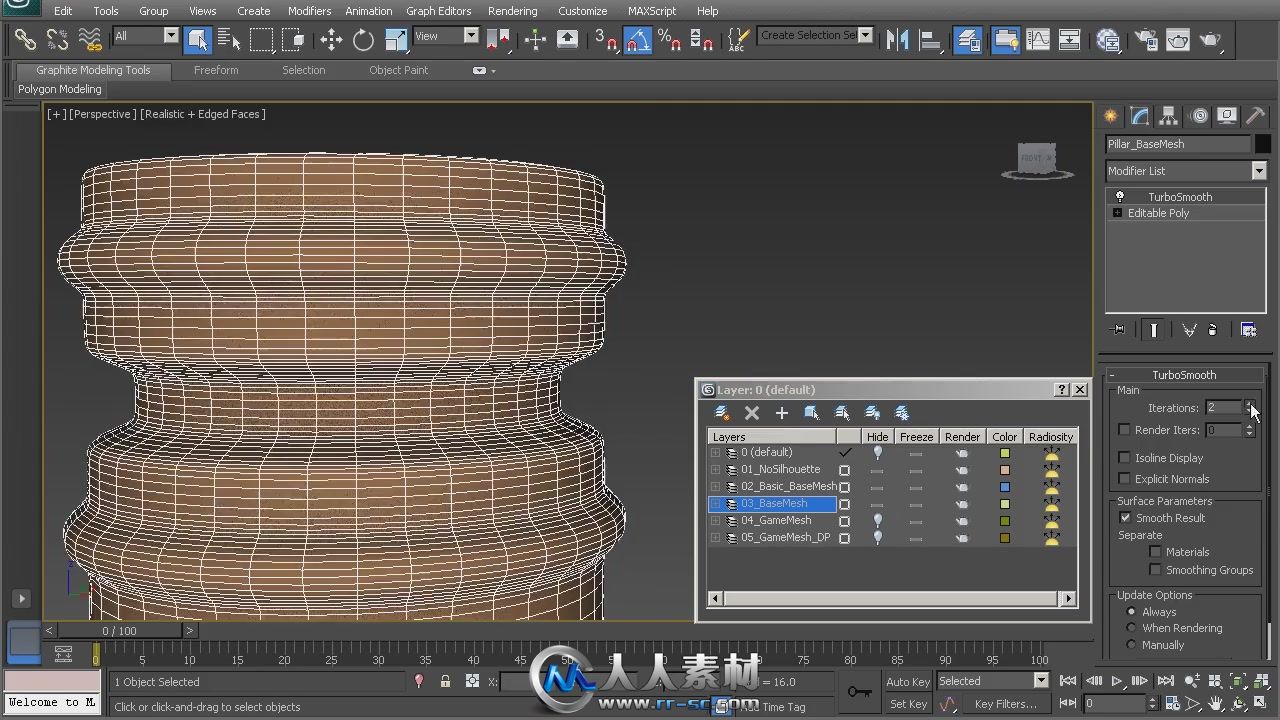Change 02_Basic_BaseMesh layer blue color swatch
Image resolution: width=1280 pixels, height=720 pixels.
(1005, 487)
